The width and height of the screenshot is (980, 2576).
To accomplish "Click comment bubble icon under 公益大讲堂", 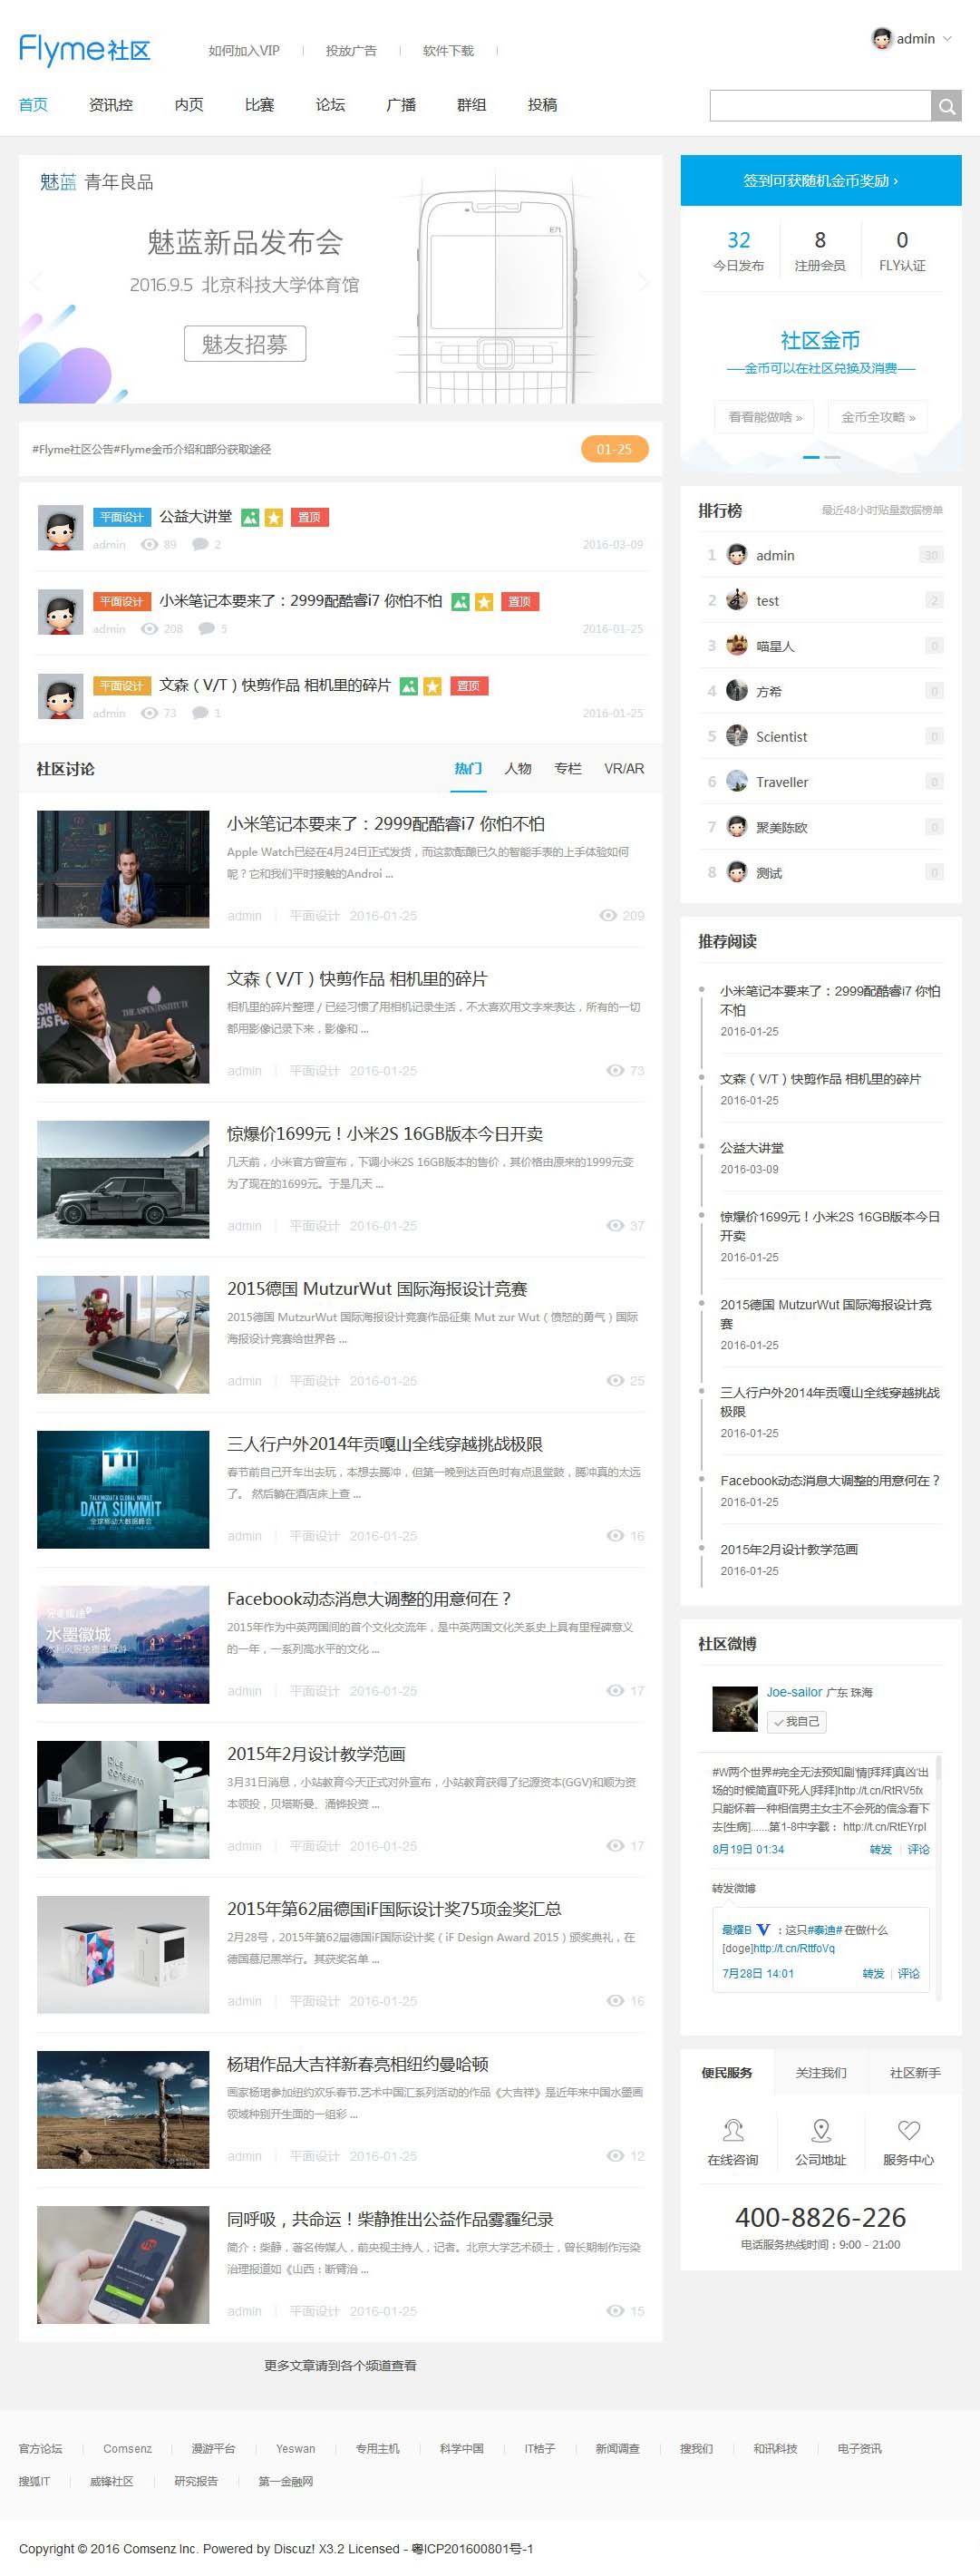I will click(200, 545).
